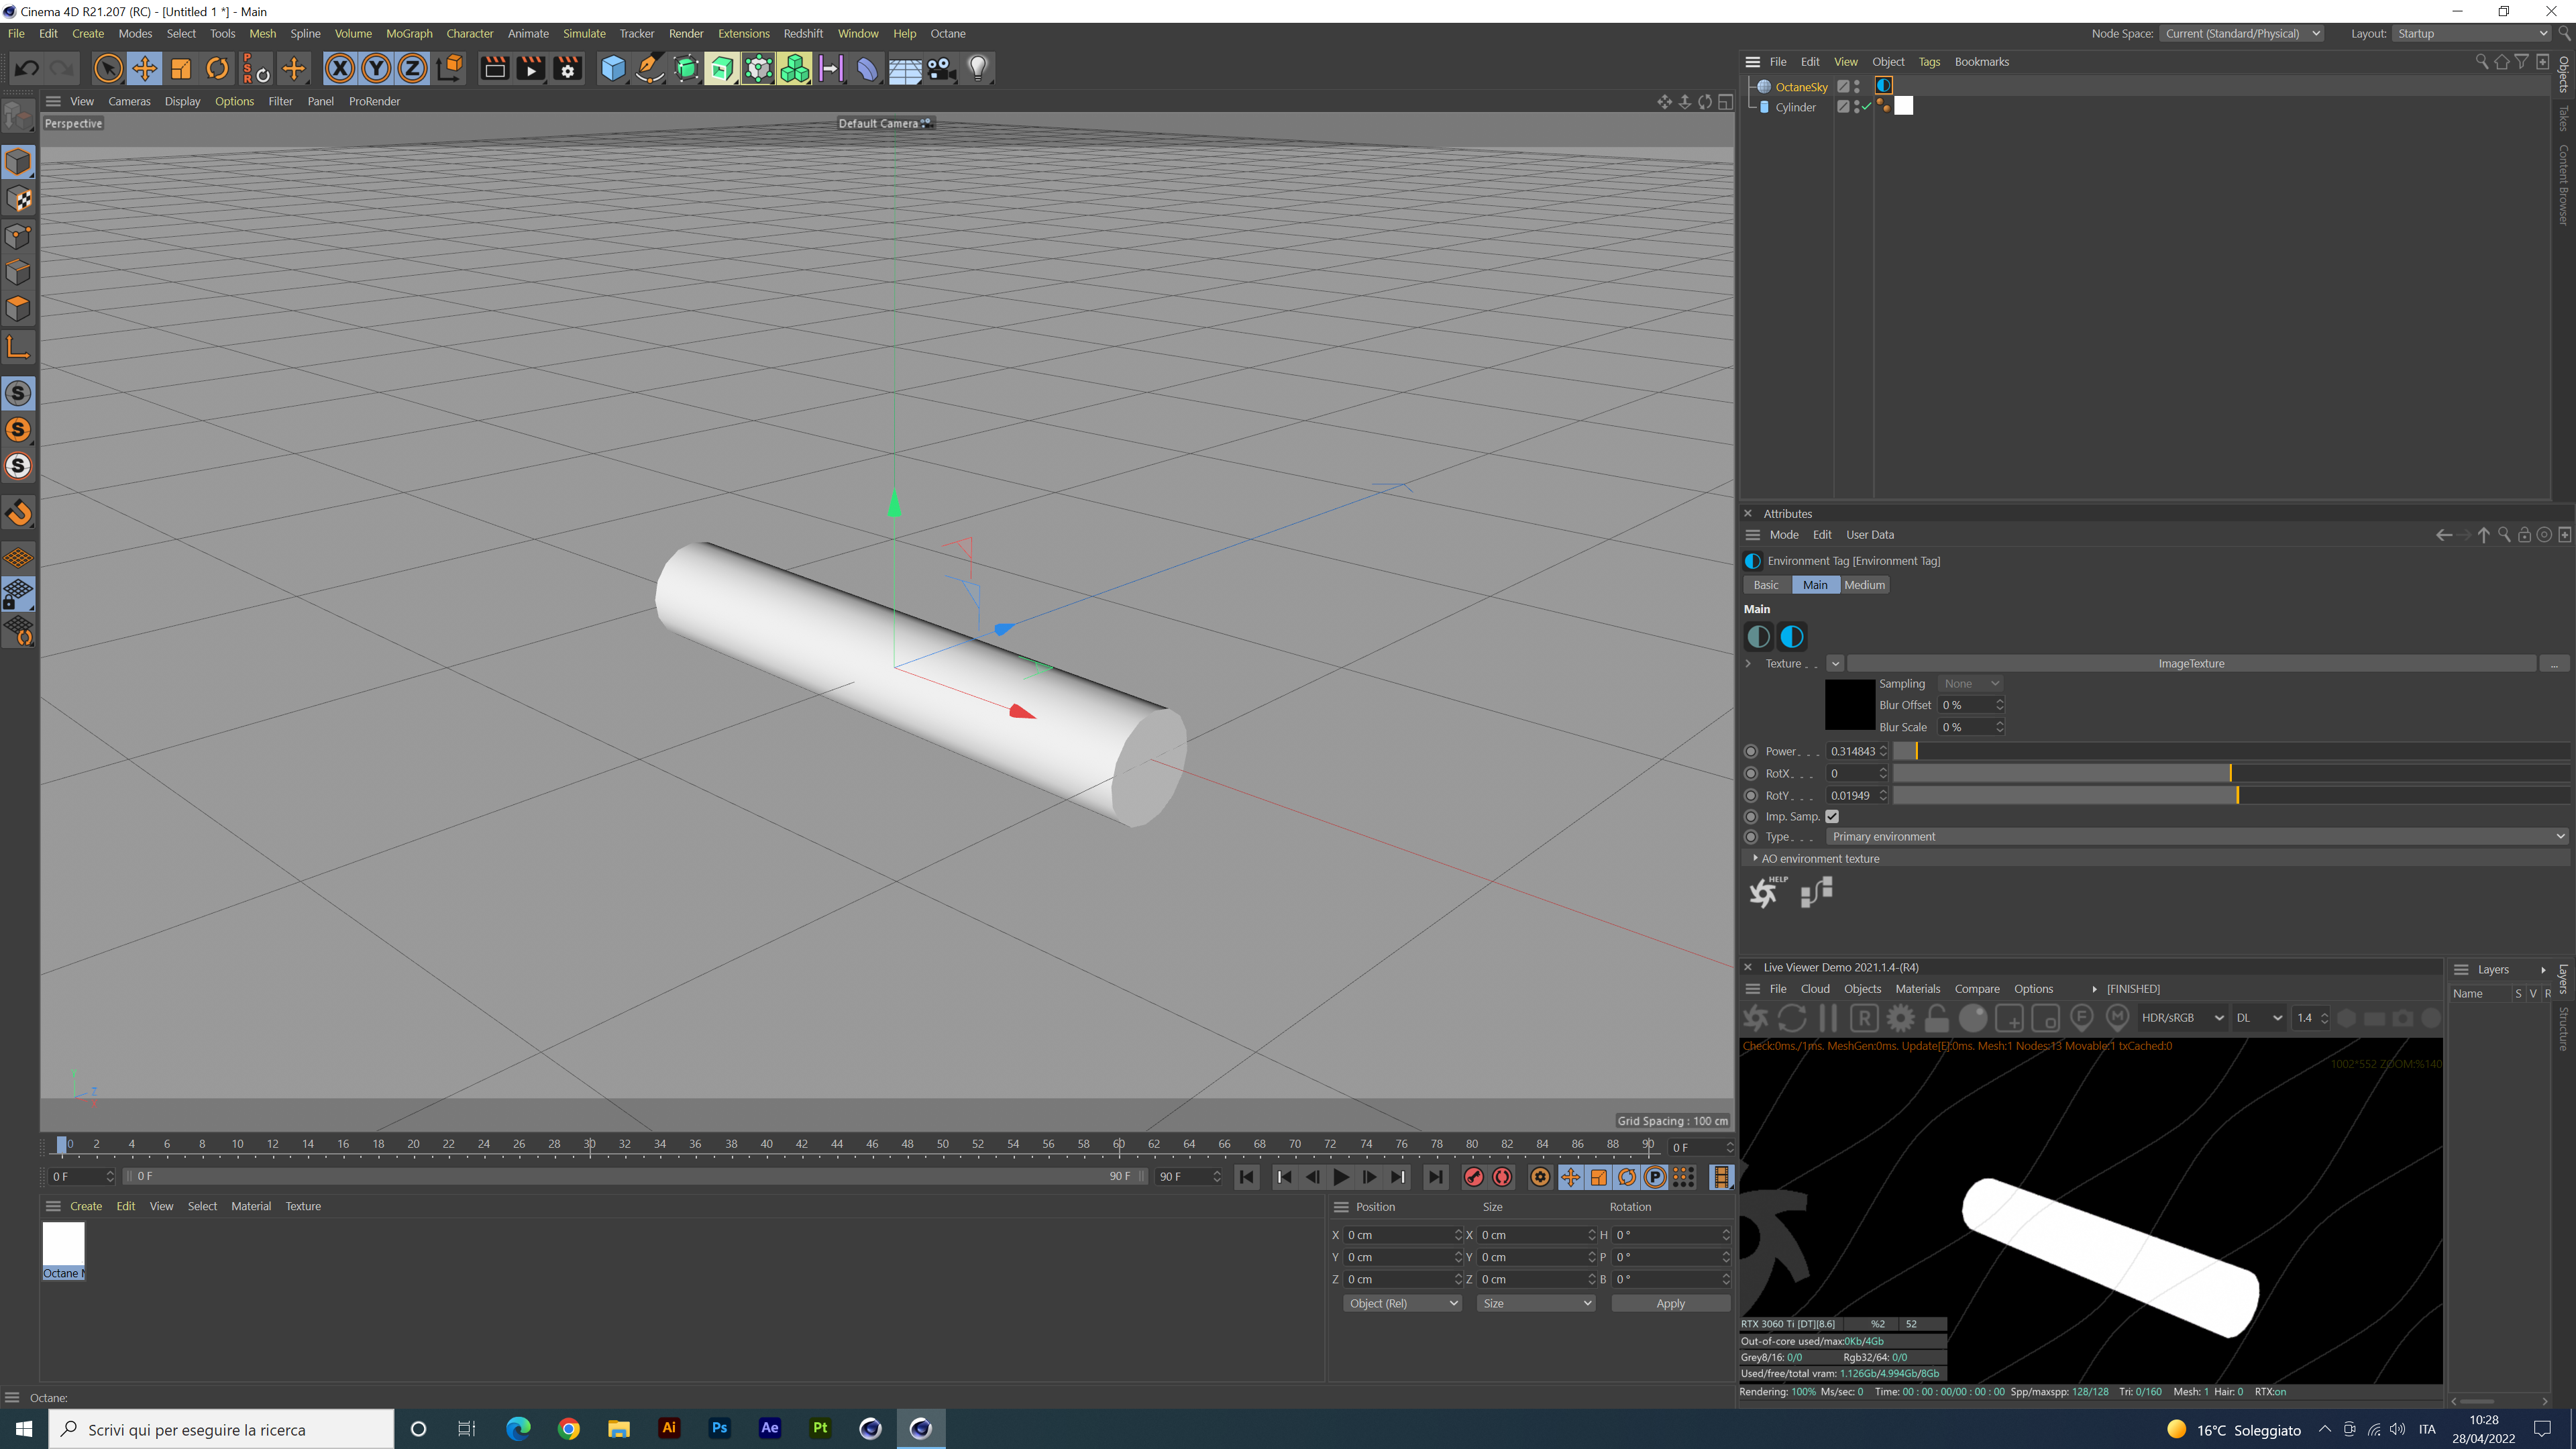Click Octane Live Viewer settings gear icon

click(1900, 1018)
